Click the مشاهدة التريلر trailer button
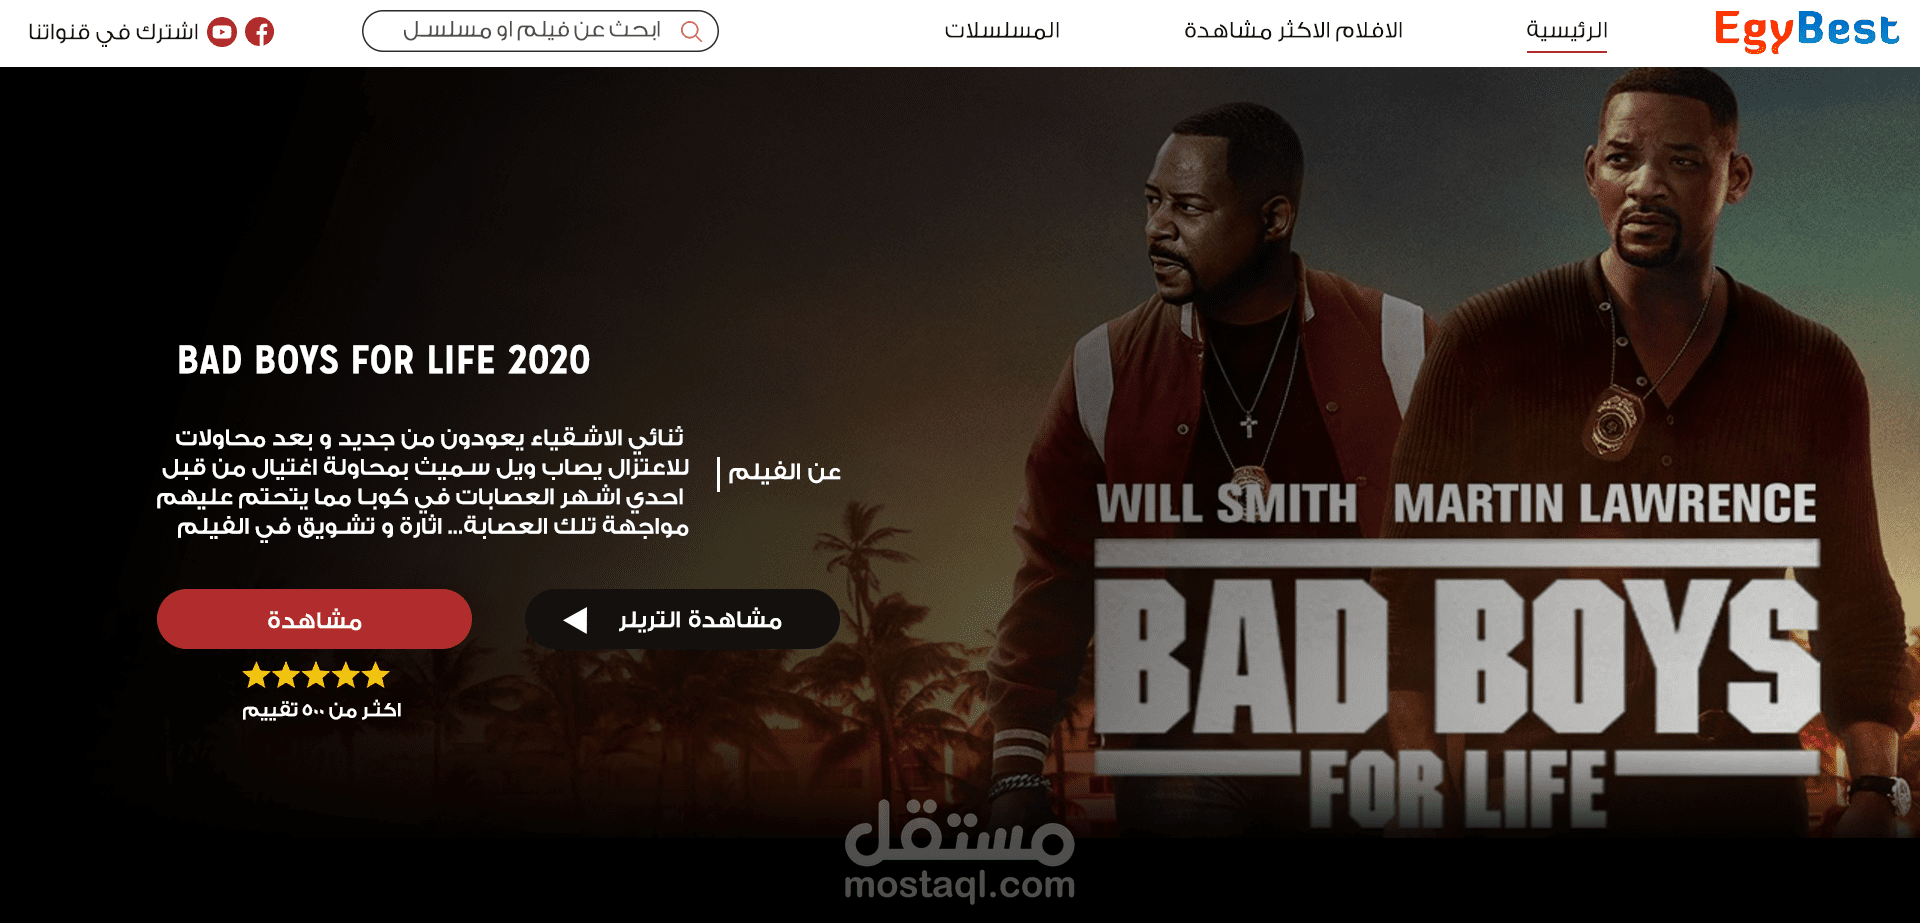The width and height of the screenshot is (1920, 923). click(x=682, y=619)
